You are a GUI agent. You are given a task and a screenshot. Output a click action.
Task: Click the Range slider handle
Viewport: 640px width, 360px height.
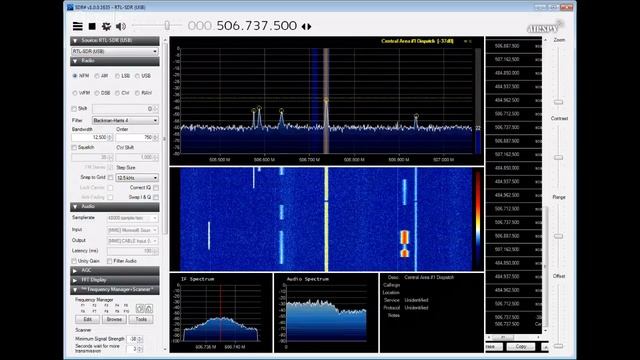coord(558,236)
